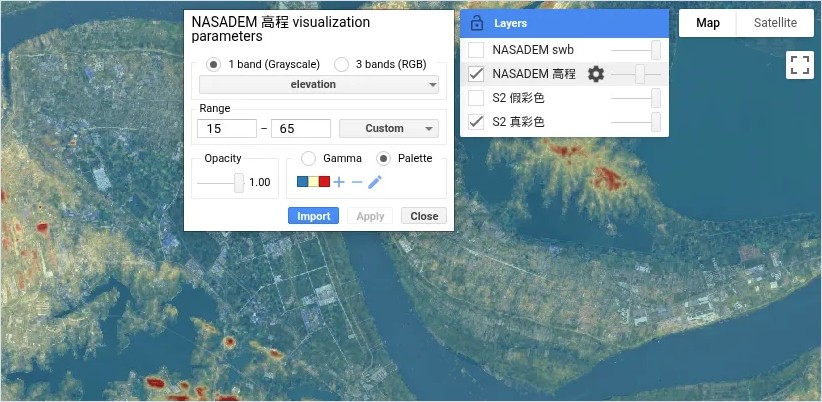
Task: Edit palette with the pencil icon
Action: (375, 182)
